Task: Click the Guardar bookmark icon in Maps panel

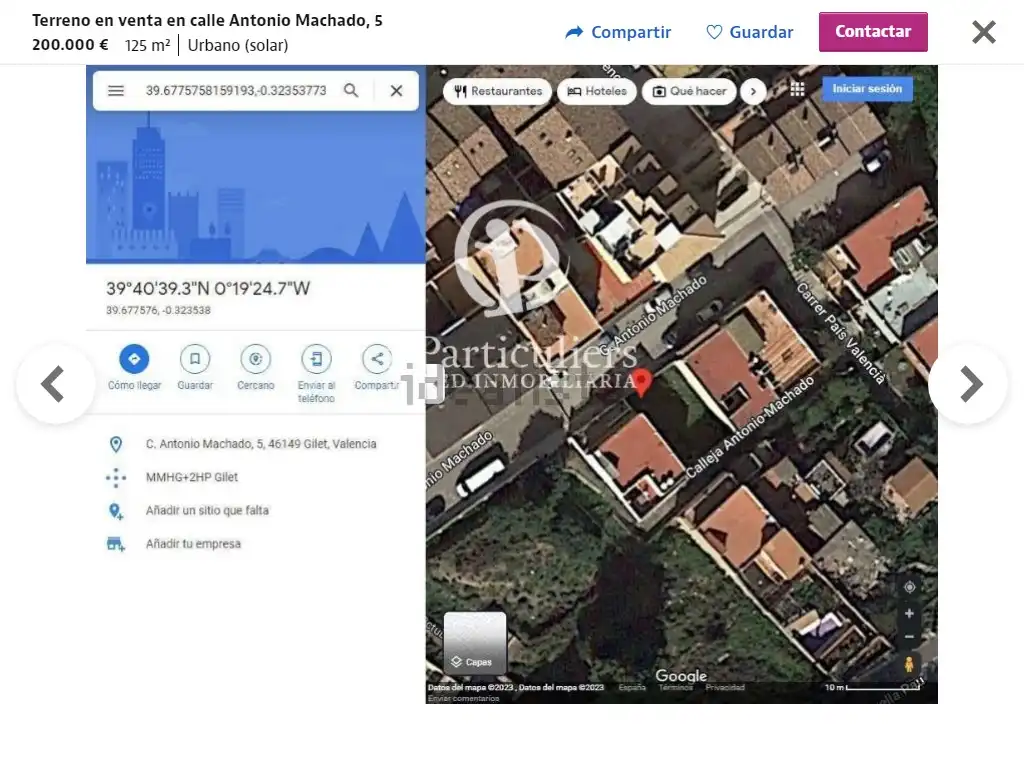Action: coord(195,359)
